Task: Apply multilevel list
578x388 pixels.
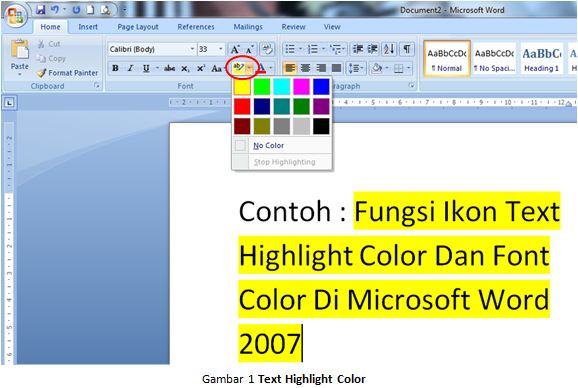Action: 335,49
